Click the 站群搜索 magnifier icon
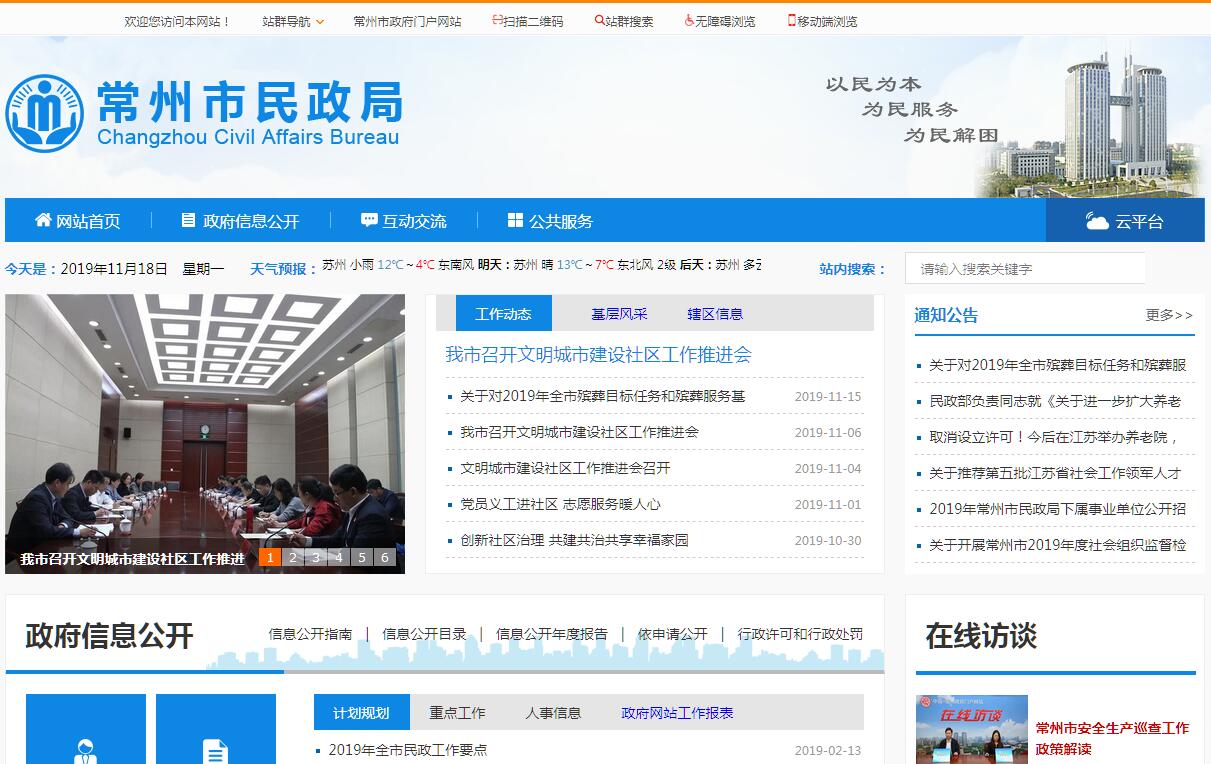1211x764 pixels. [599, 20]
